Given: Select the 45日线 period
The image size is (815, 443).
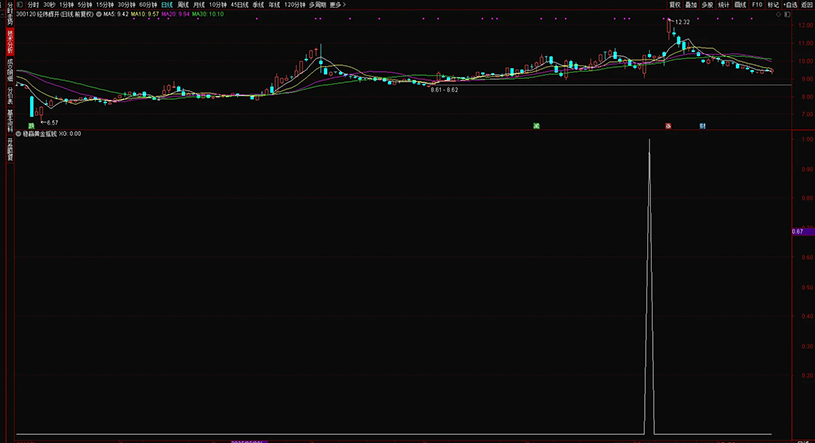Looking at the screenshot, I should [240, 5].
